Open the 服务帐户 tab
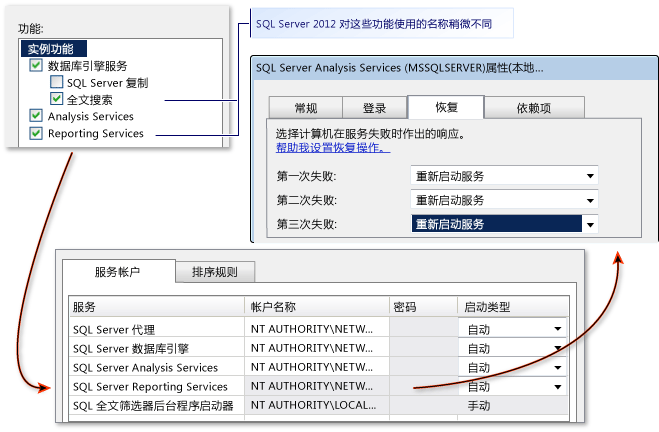Image resolution: width=659 pixels, height=432 pixels. 118,271
